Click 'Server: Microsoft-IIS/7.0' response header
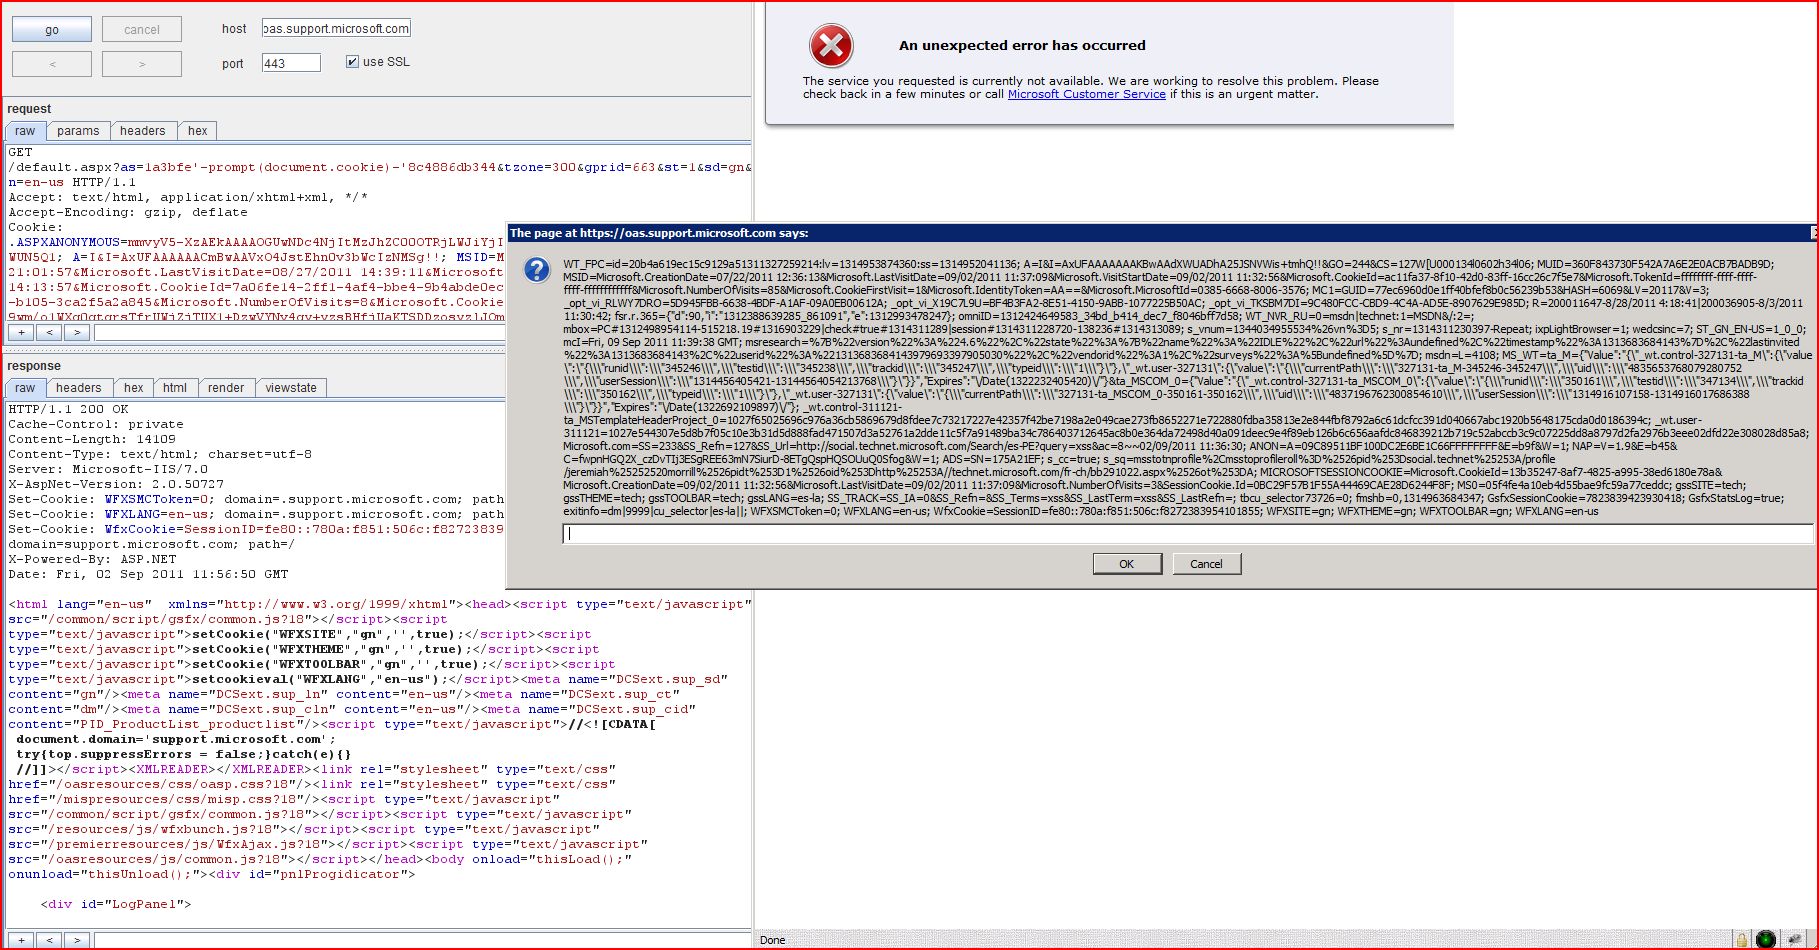This screenshot has height=950, width=1819. click(108, 469)
